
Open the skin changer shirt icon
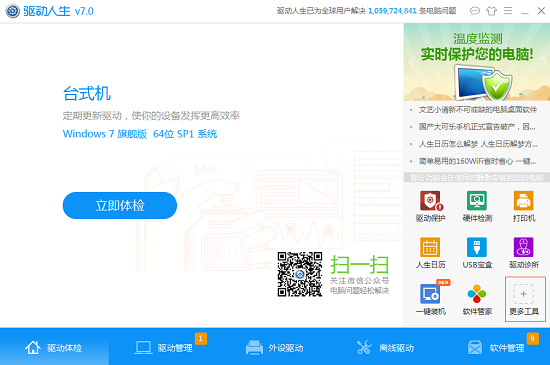(x=491, y=11)
